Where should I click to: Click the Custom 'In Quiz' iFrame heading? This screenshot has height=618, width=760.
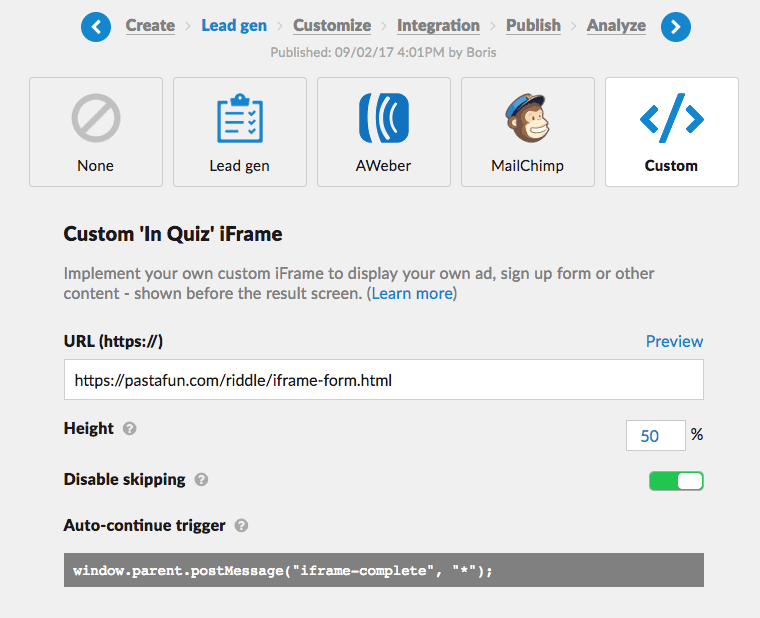(173, 234)
